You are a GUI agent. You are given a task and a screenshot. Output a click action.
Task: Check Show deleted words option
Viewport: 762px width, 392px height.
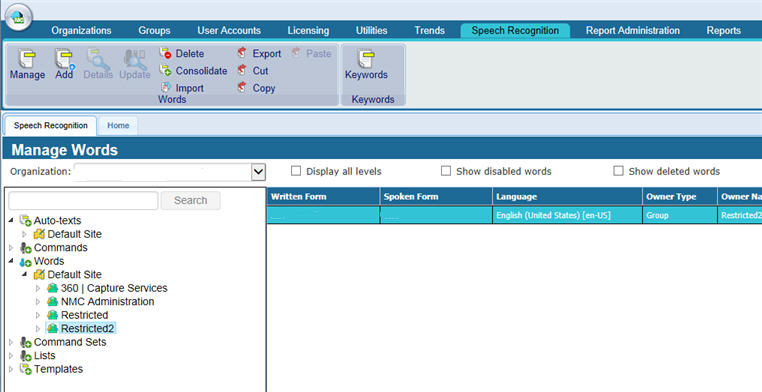click(618, 171)
